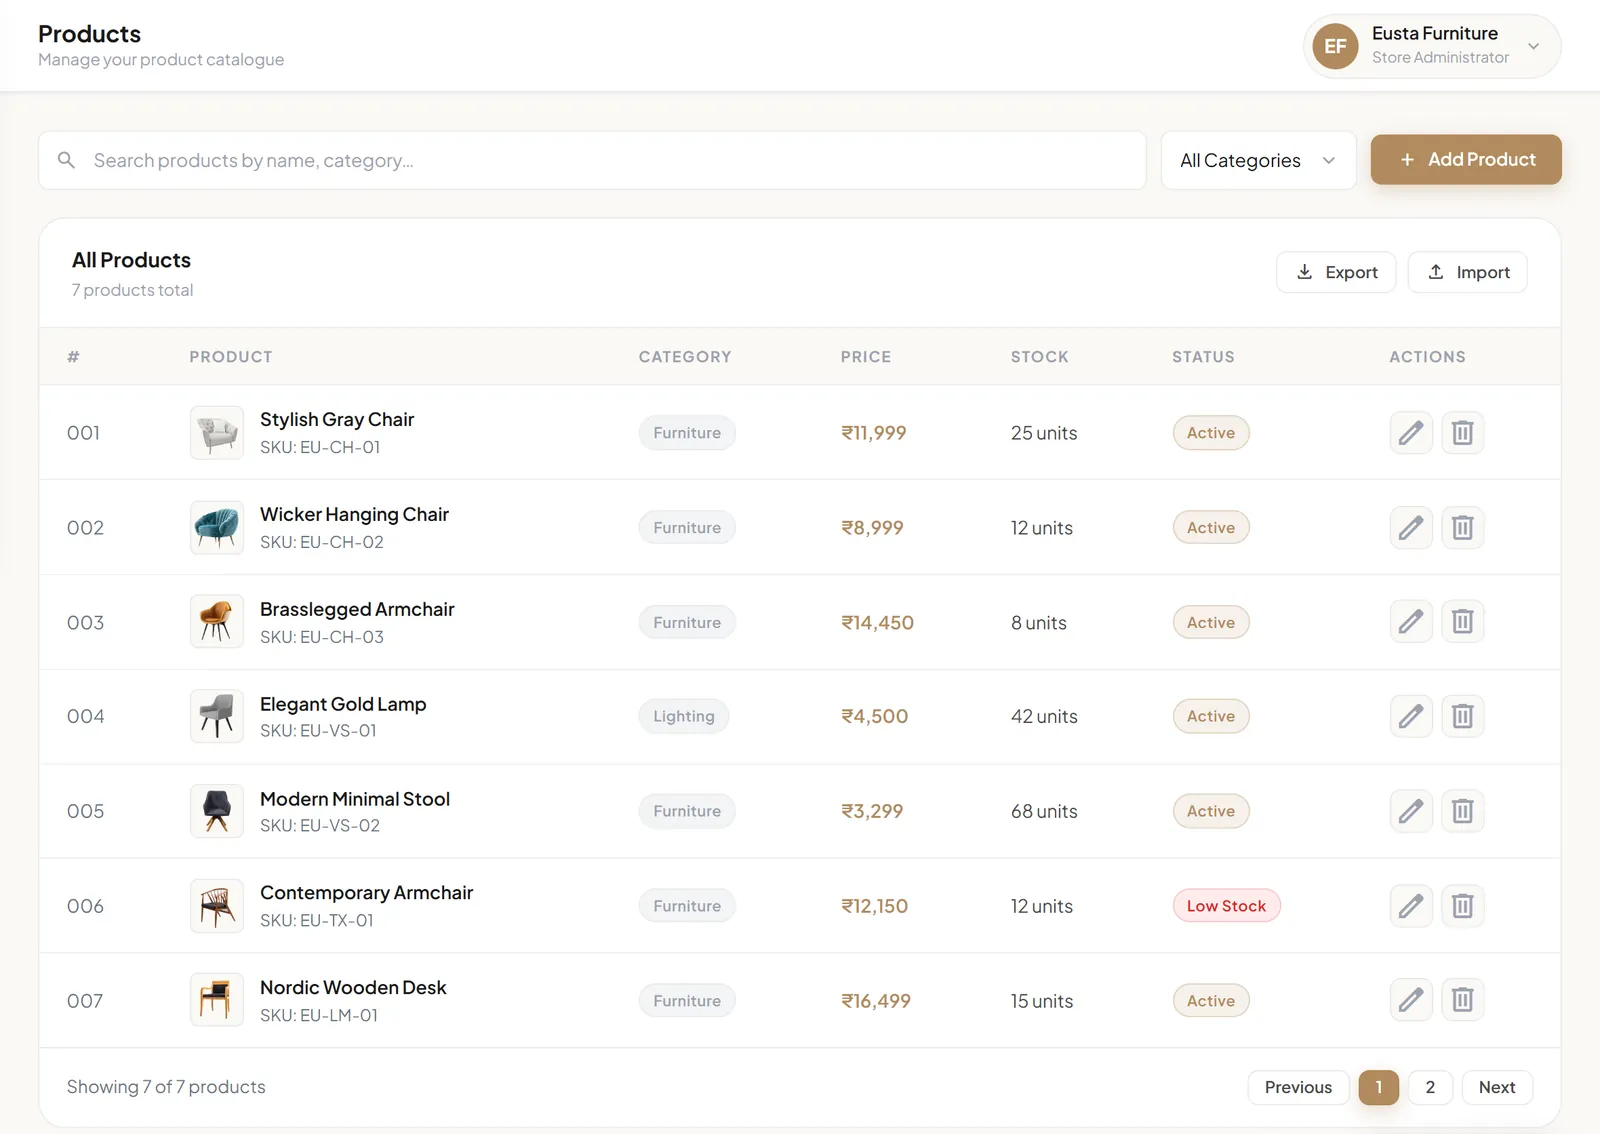Click Showing 7 of 7 products text
1600x1134 pixels.
166,1087
